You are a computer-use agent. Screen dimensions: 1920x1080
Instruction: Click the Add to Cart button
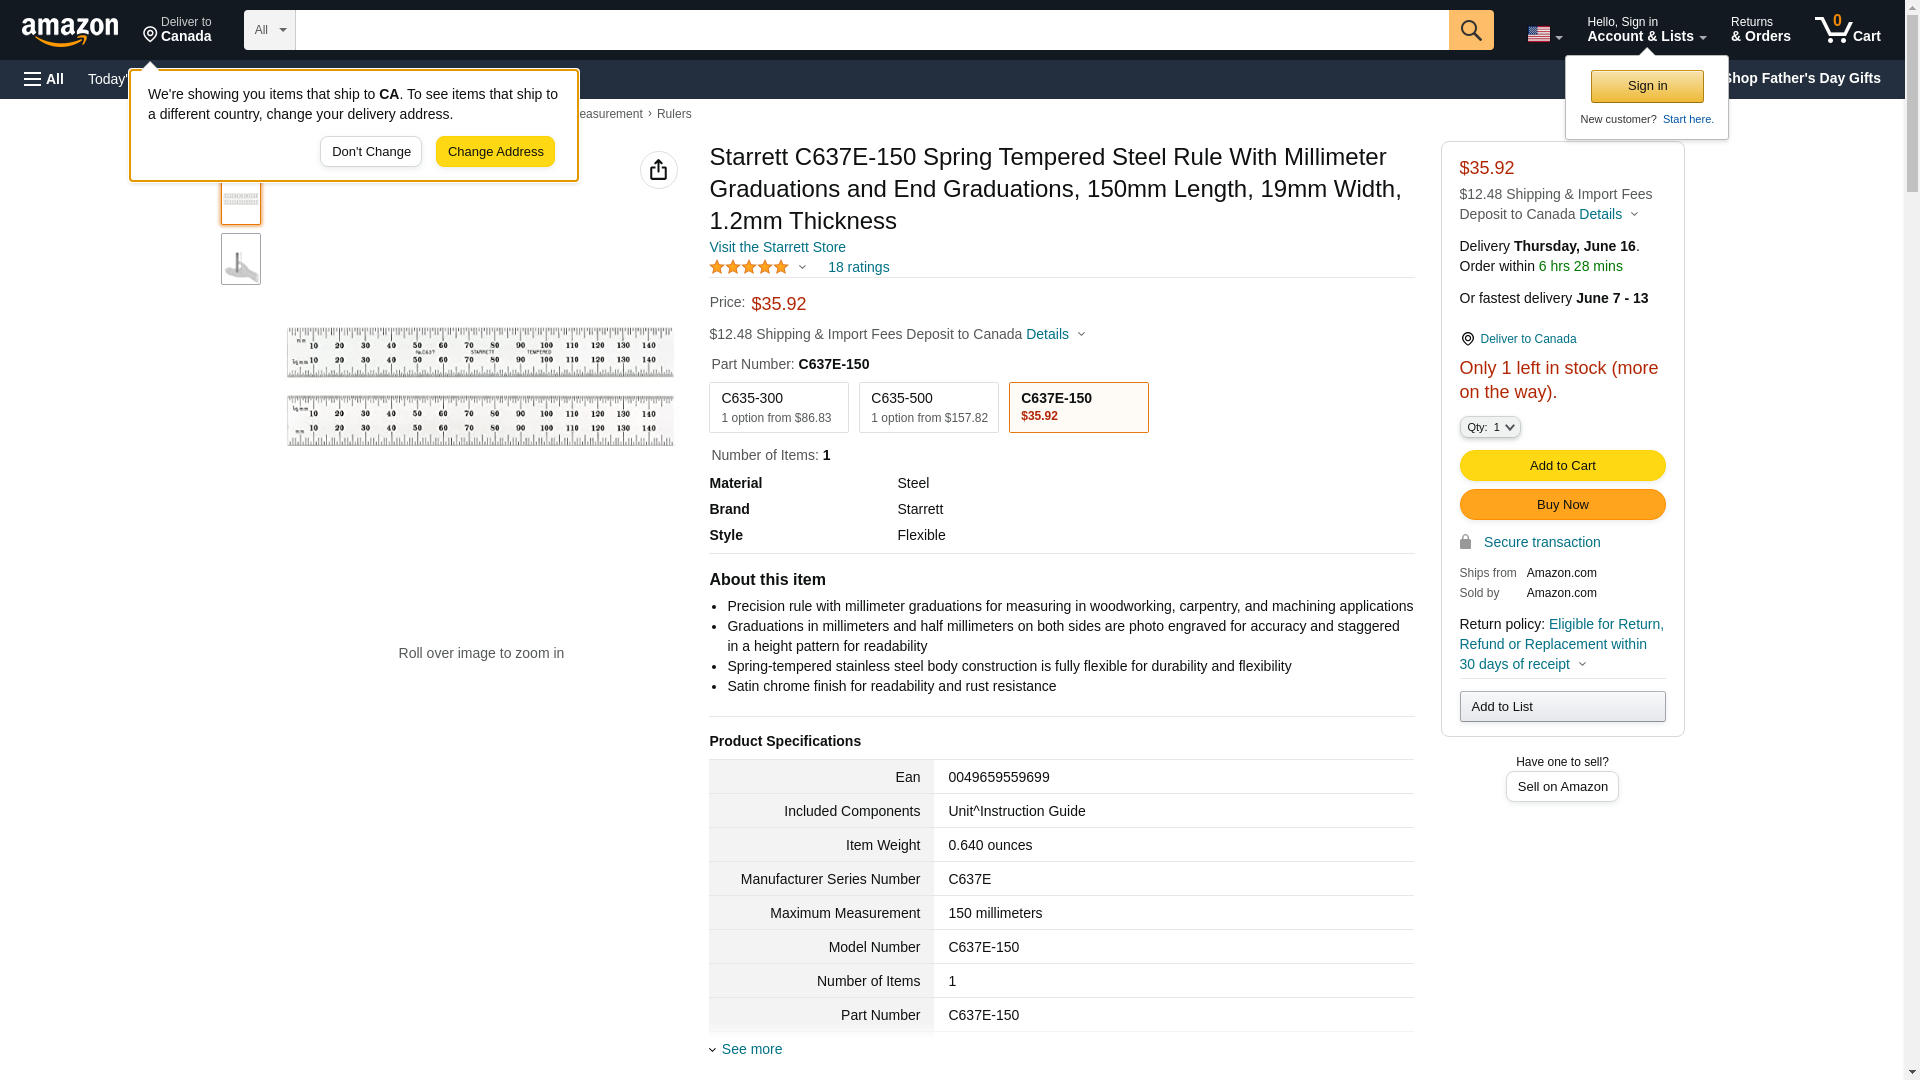(x=1561, y=465)
